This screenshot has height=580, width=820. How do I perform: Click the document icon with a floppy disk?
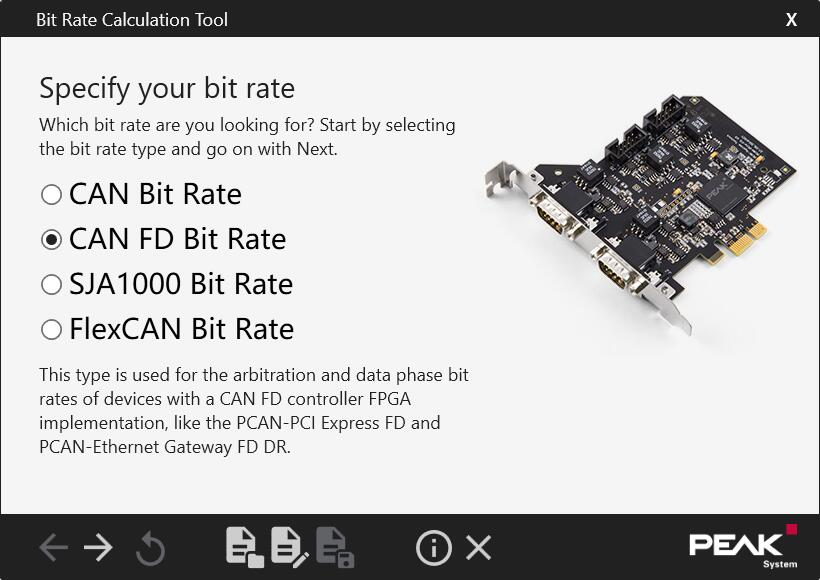[335, 548]
